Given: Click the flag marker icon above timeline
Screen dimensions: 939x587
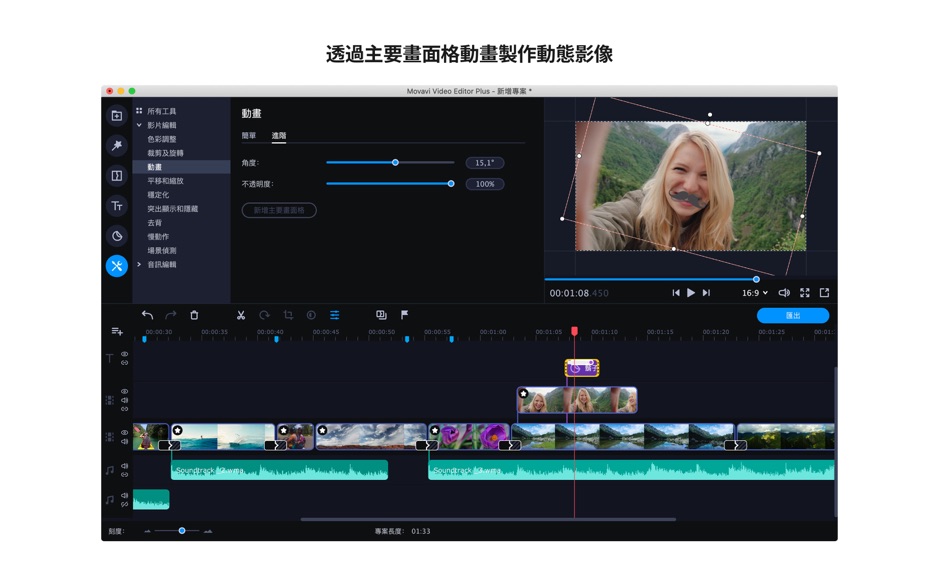Looking at the screenshot, I should (x=405, y=315).
